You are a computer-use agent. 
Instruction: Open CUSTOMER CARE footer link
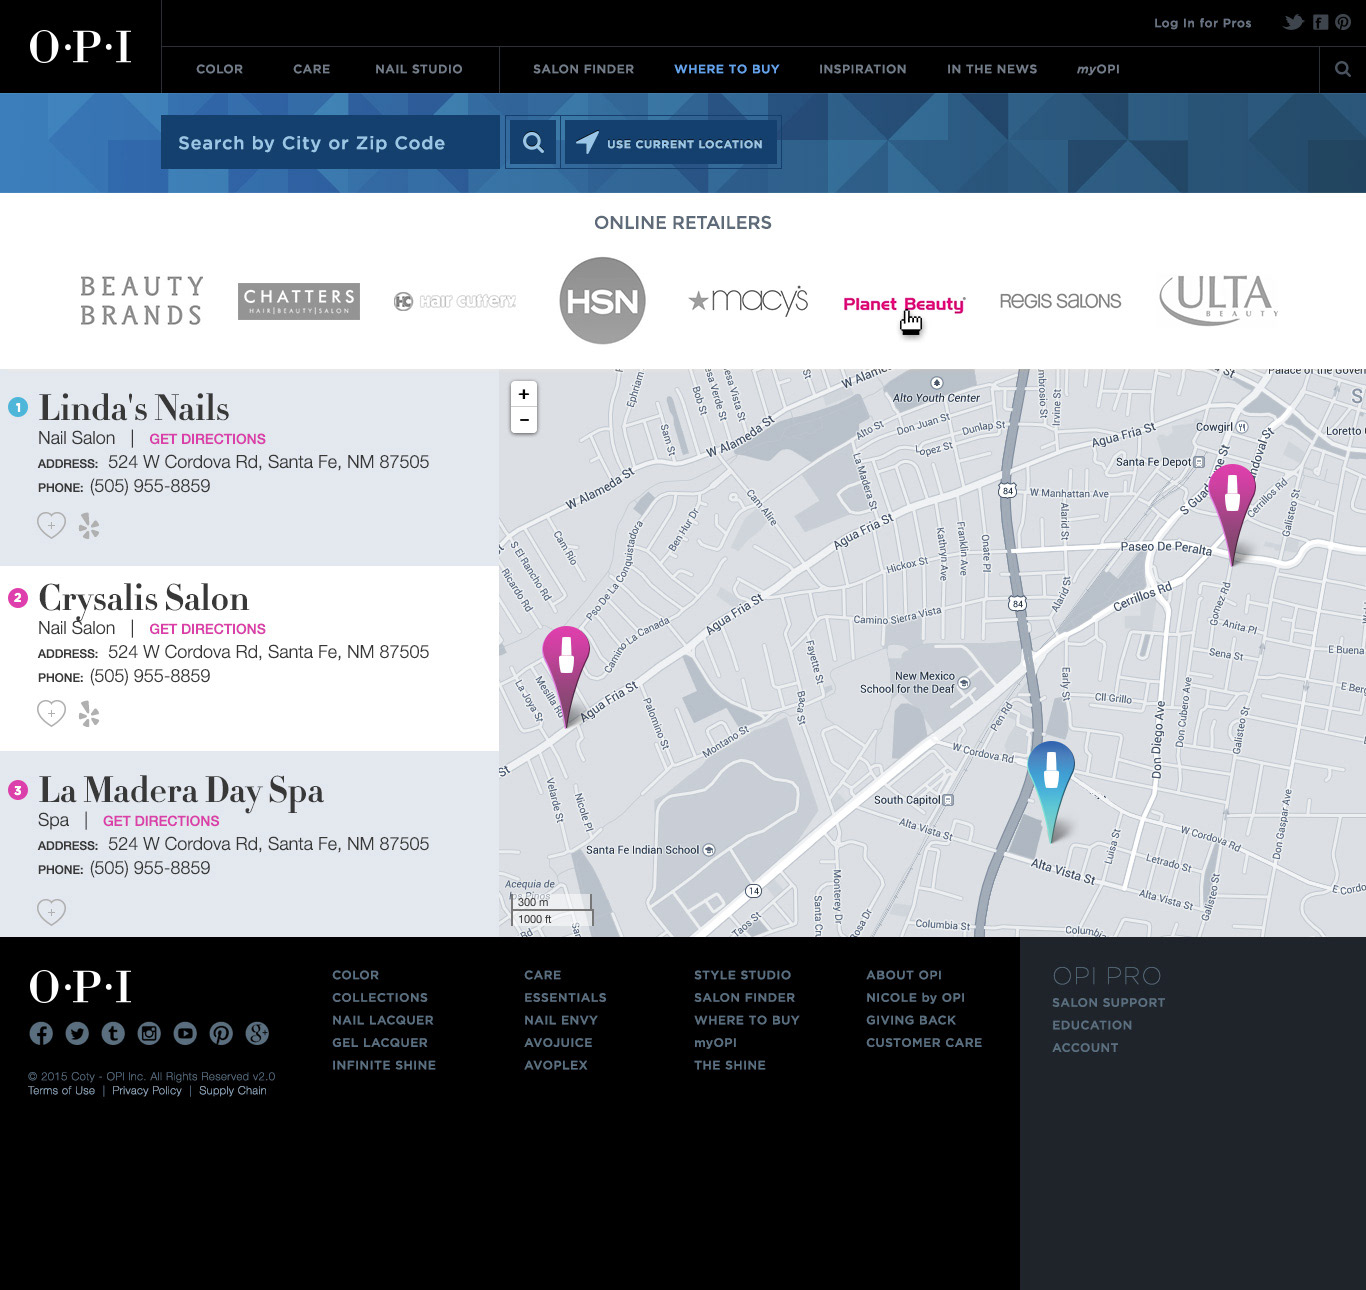click(x=924, y=1043)
